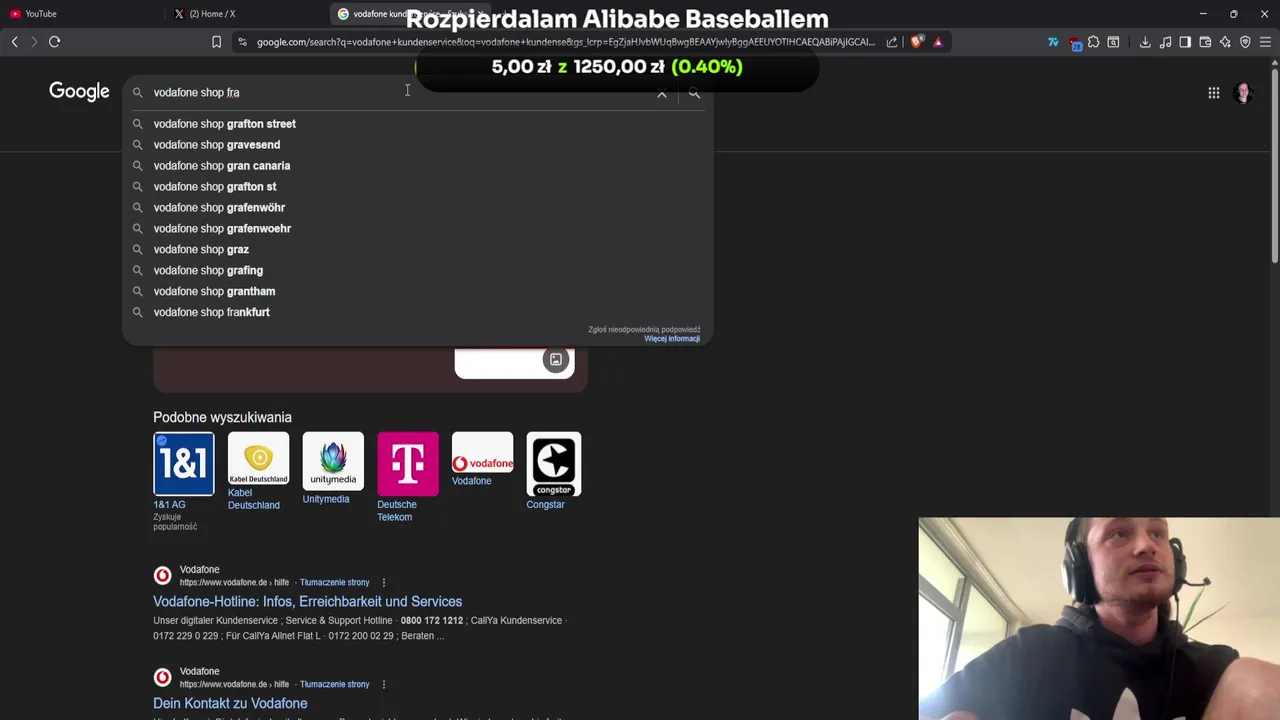Screen dimensions: 1280x720
Task: Select suggestion vodafone shop gran canaria
Action: click(418, 166)
